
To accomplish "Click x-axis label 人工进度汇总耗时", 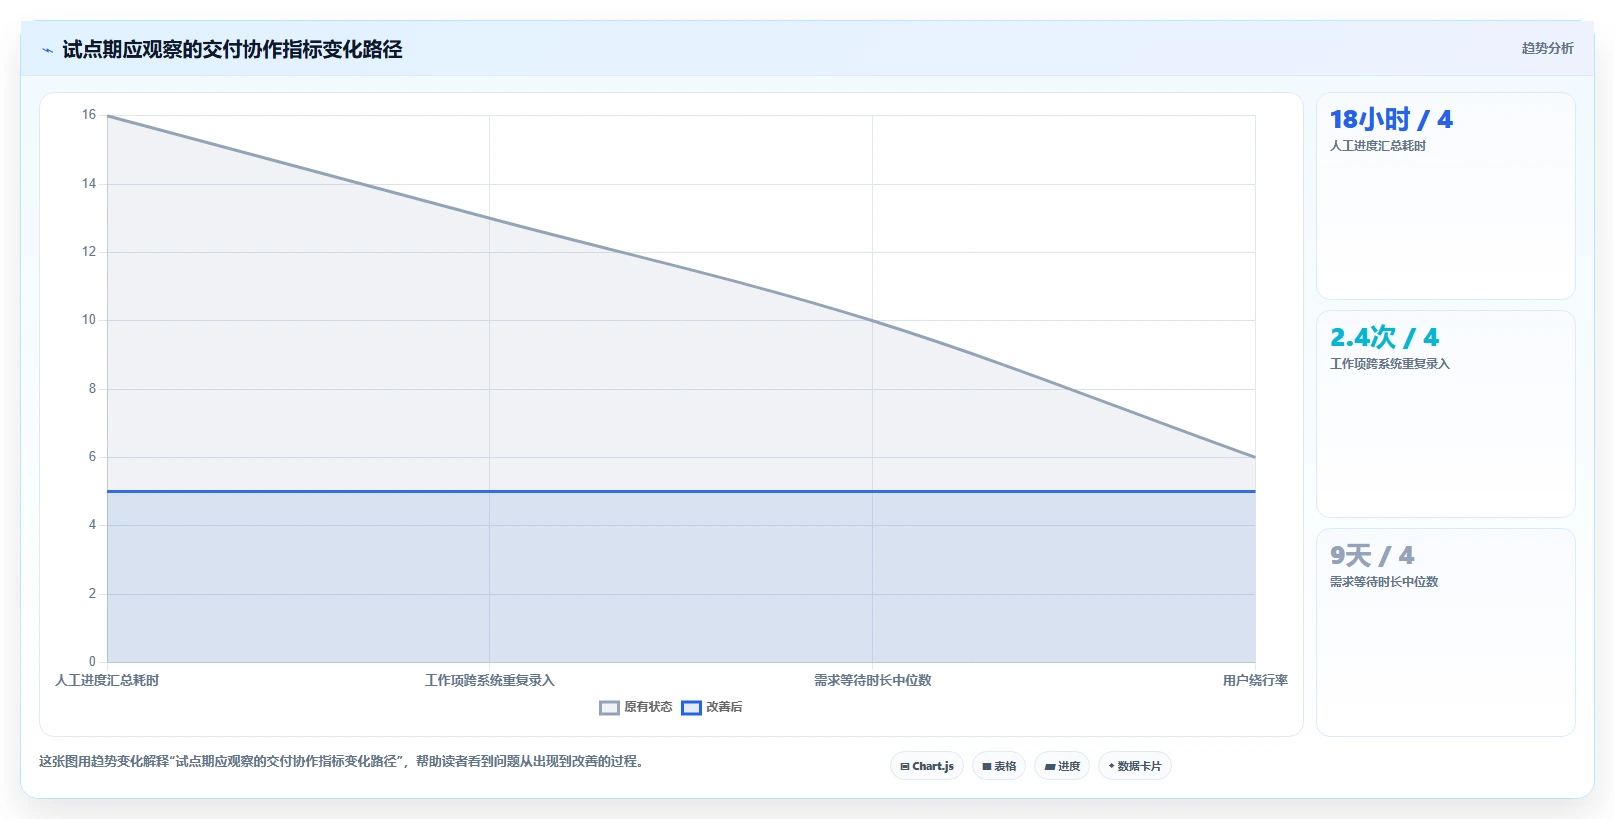I will pyautogui.click(x=107, y=680).
